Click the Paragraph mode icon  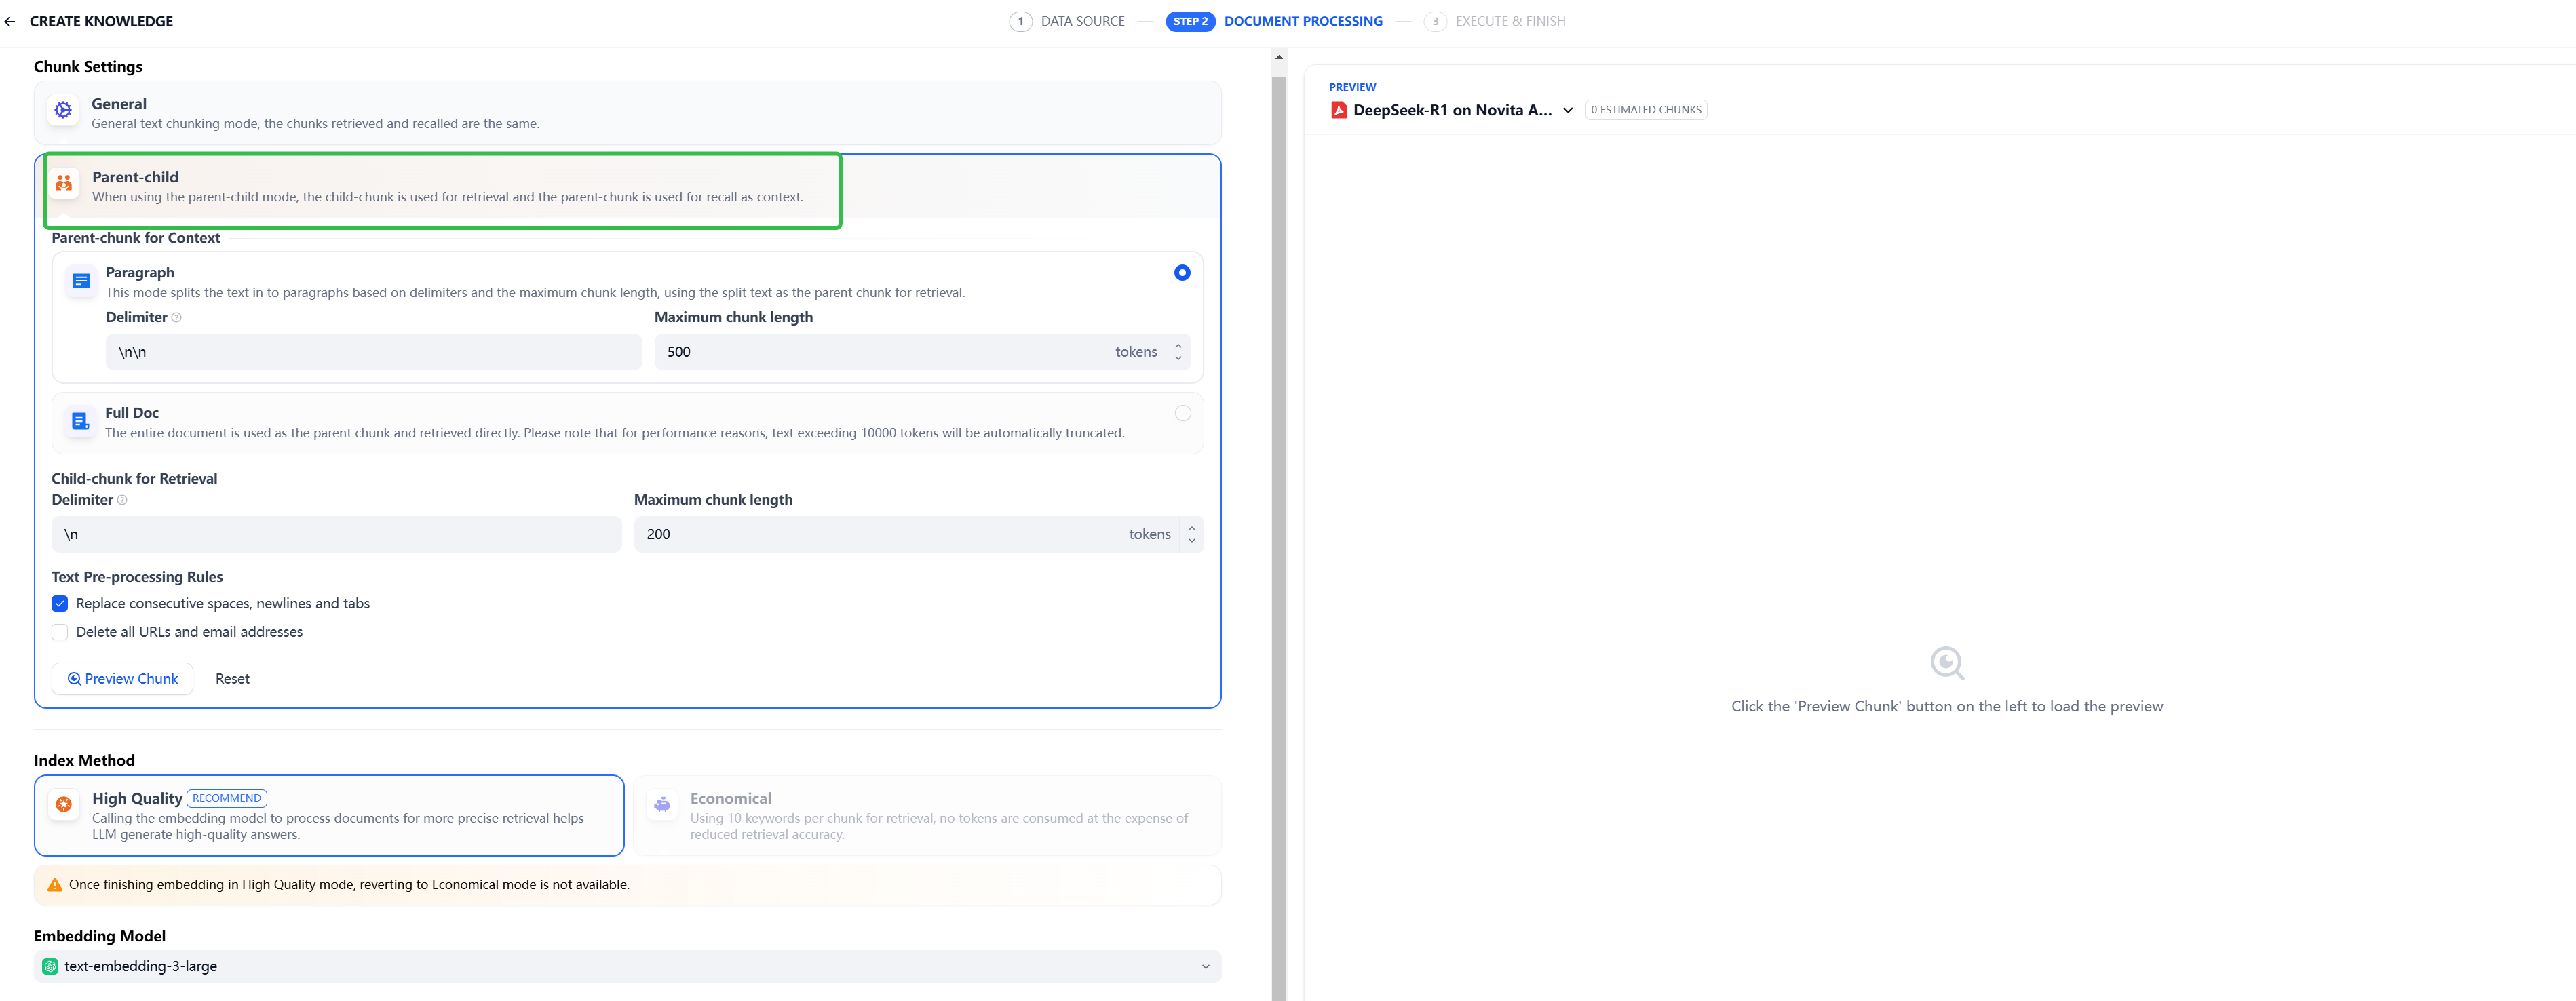82,281
